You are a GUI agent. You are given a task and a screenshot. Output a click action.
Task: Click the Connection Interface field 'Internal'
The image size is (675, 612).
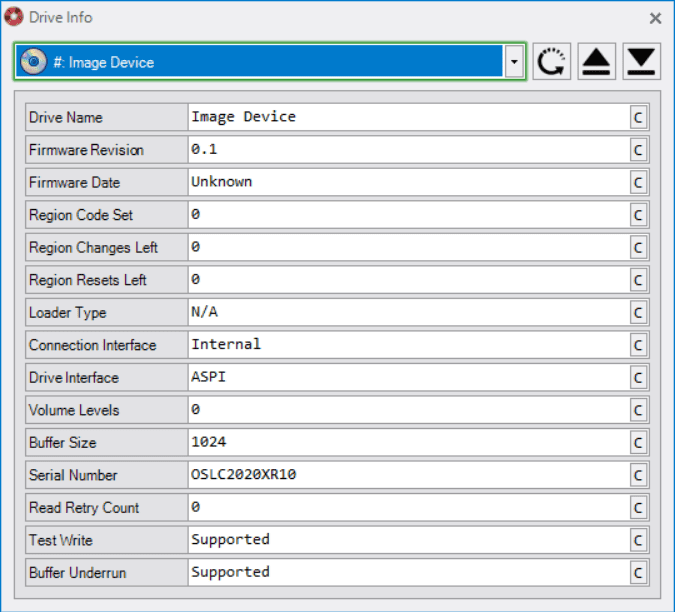click(409, 345)
